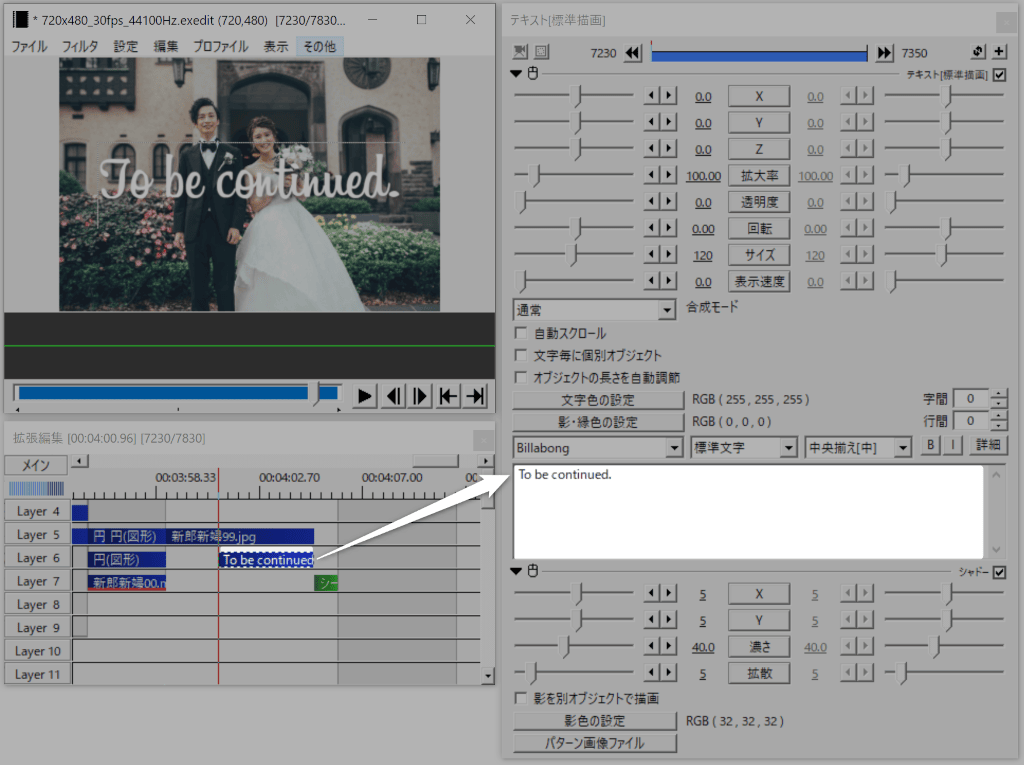Open the フィルタ menu
The width and height of the screenshot is (1024, 765).
(80, 46)
